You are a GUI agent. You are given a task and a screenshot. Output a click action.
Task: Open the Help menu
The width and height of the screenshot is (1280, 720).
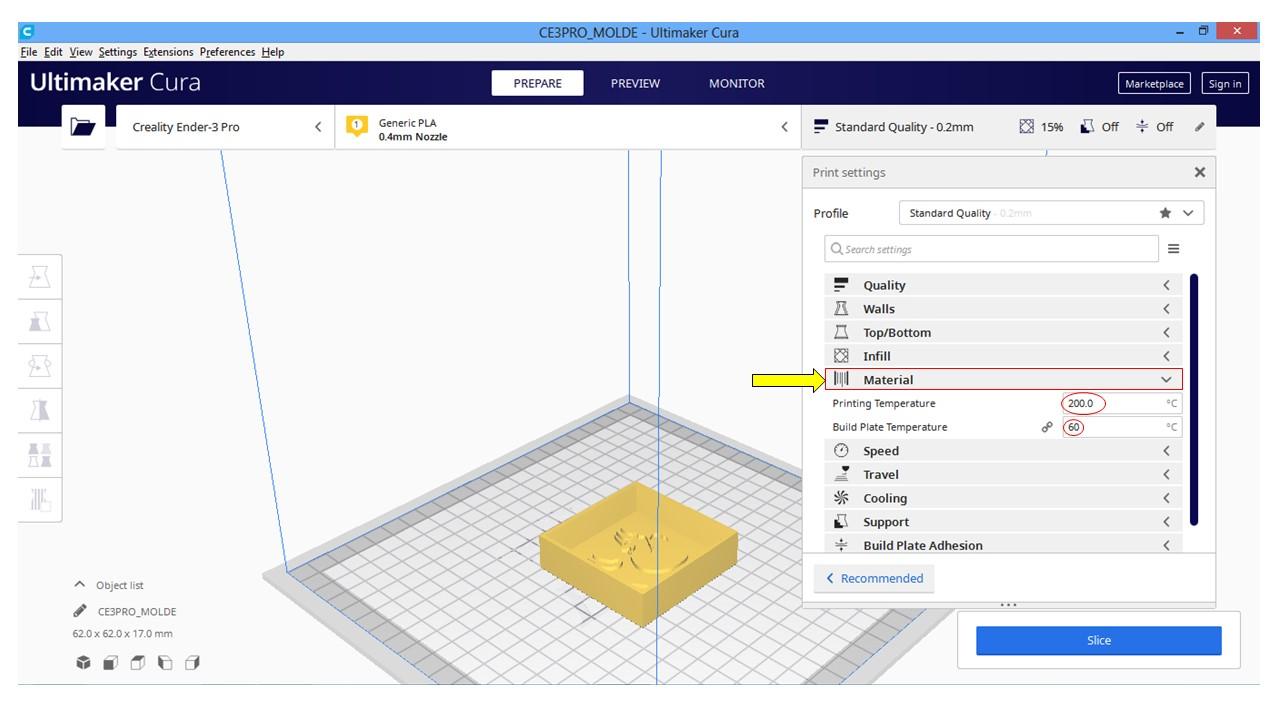tap(273, 52)
